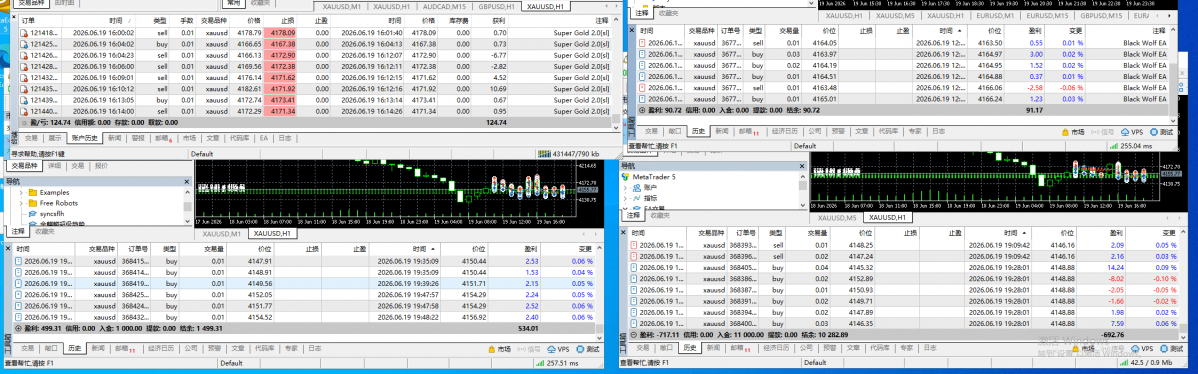Expand the Free Robots folder
Screen dimensions: 1198x374
tap(21, 203)
